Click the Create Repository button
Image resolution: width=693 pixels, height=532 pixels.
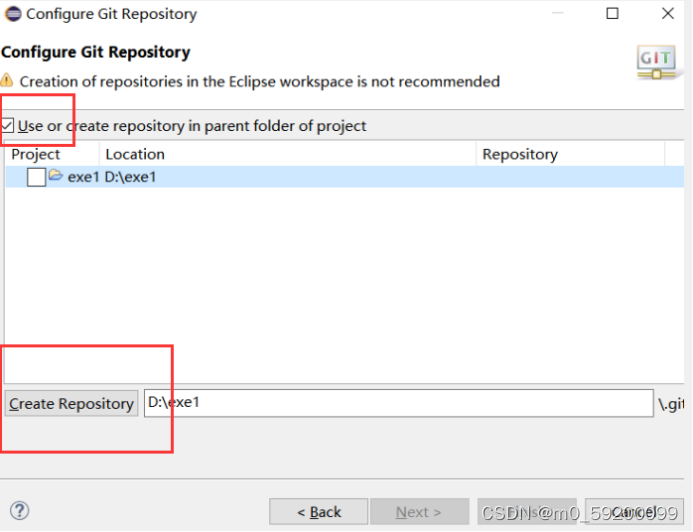(x=71, y=403)
